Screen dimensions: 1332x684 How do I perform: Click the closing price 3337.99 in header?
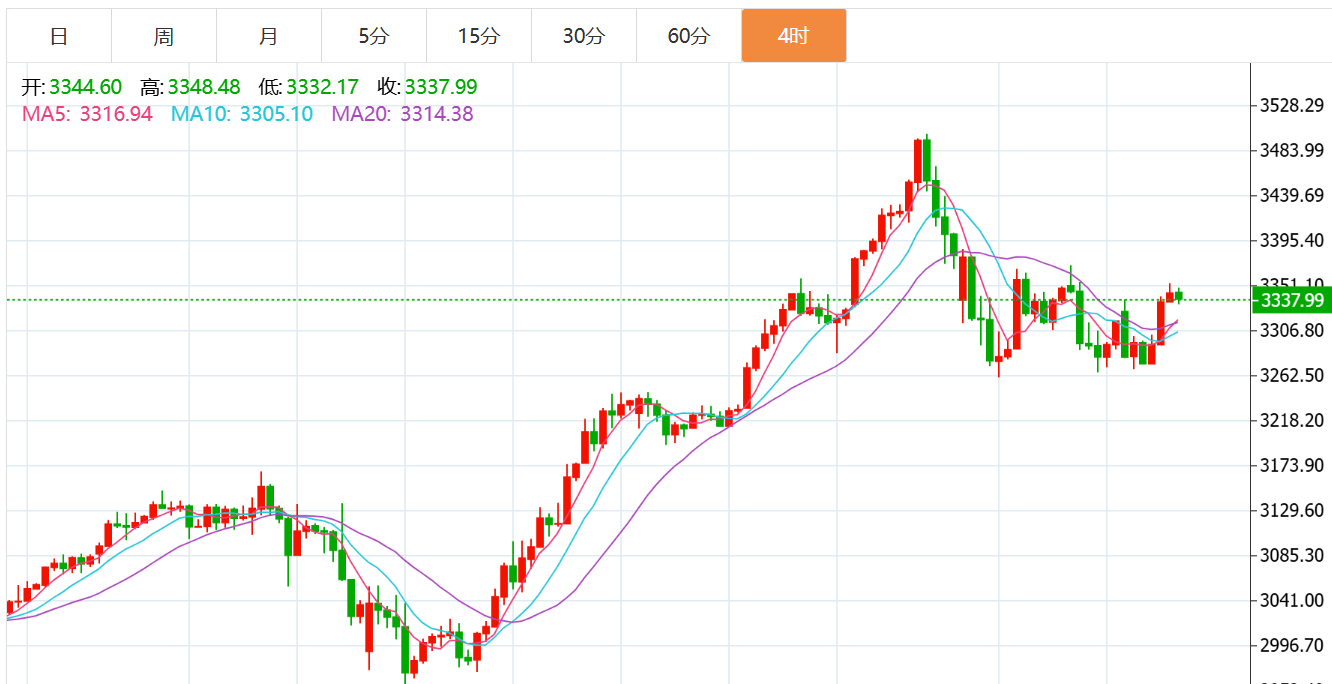coord(441,87)
